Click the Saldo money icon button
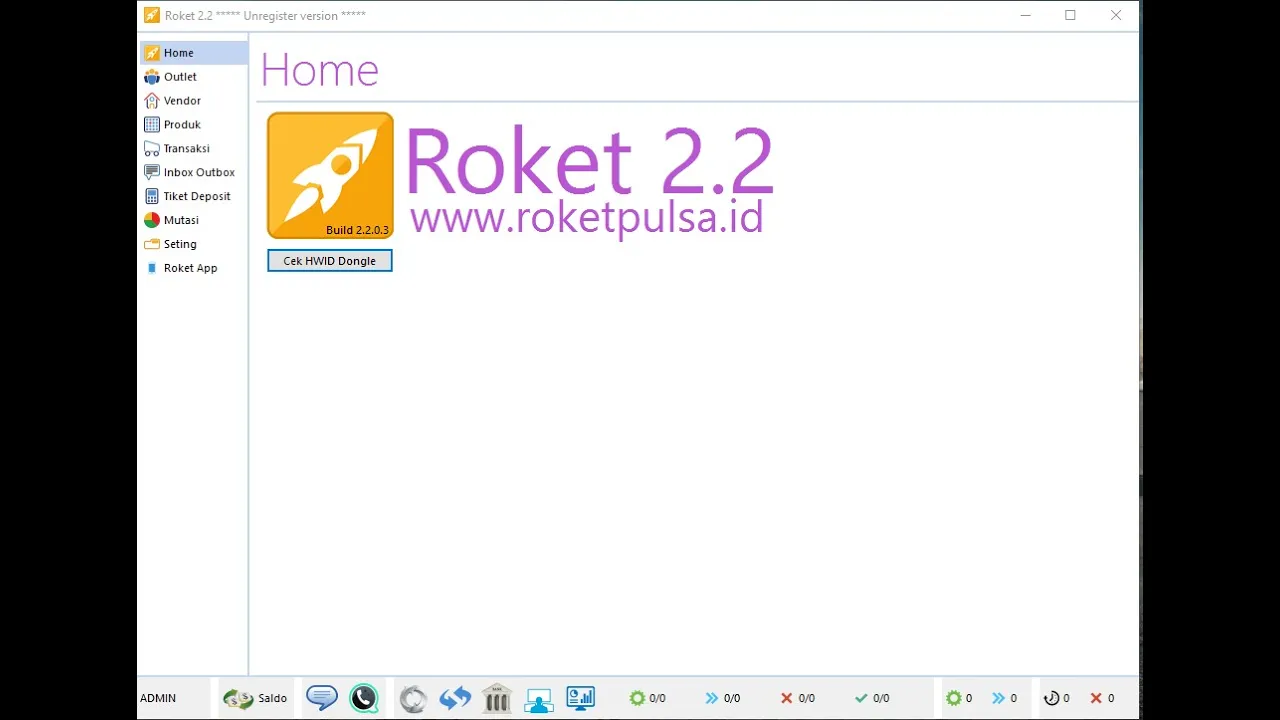This screenshot has height=720, width=1280. coord(255,698)
